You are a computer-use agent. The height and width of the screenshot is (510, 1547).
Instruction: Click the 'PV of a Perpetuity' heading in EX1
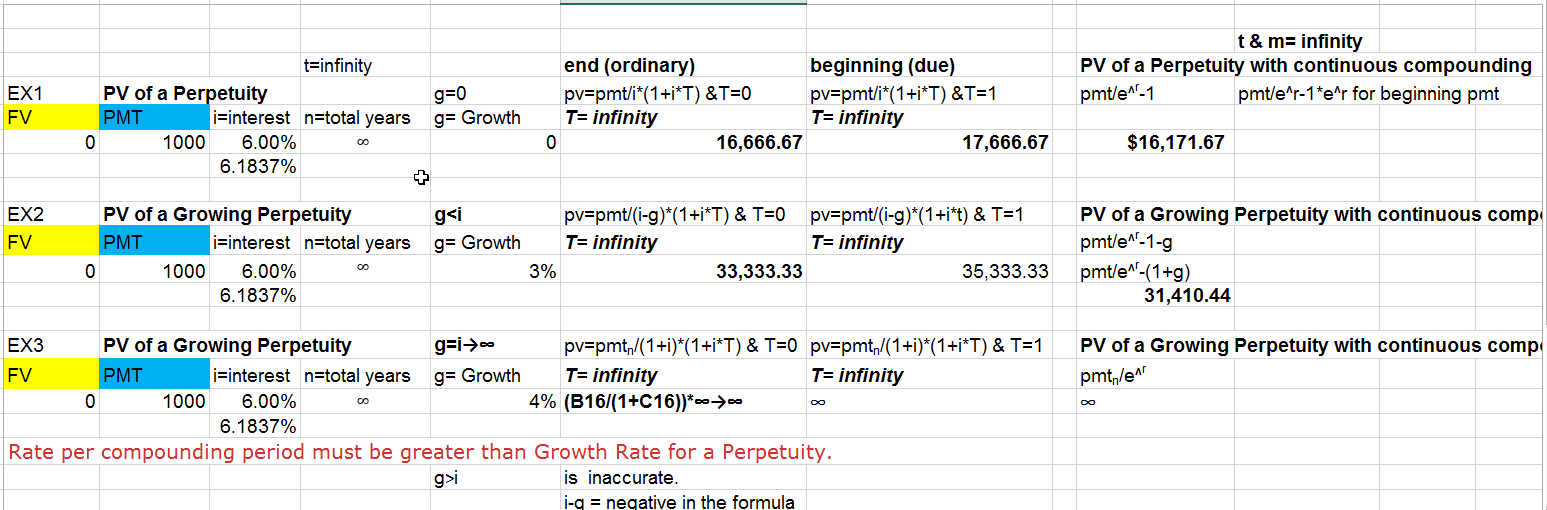(185, 93)
